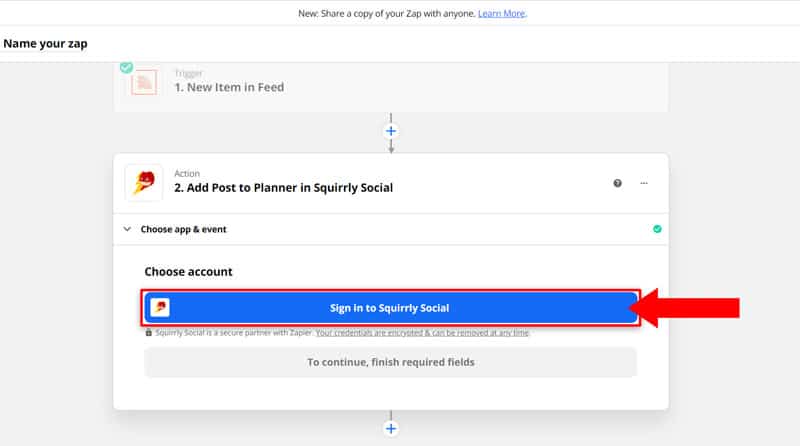Image resolution: width=800 pixels, height=446 pixels.
Task: Click the Squirrly logo inside the sign-in button
Action: [x=160, y=307]
